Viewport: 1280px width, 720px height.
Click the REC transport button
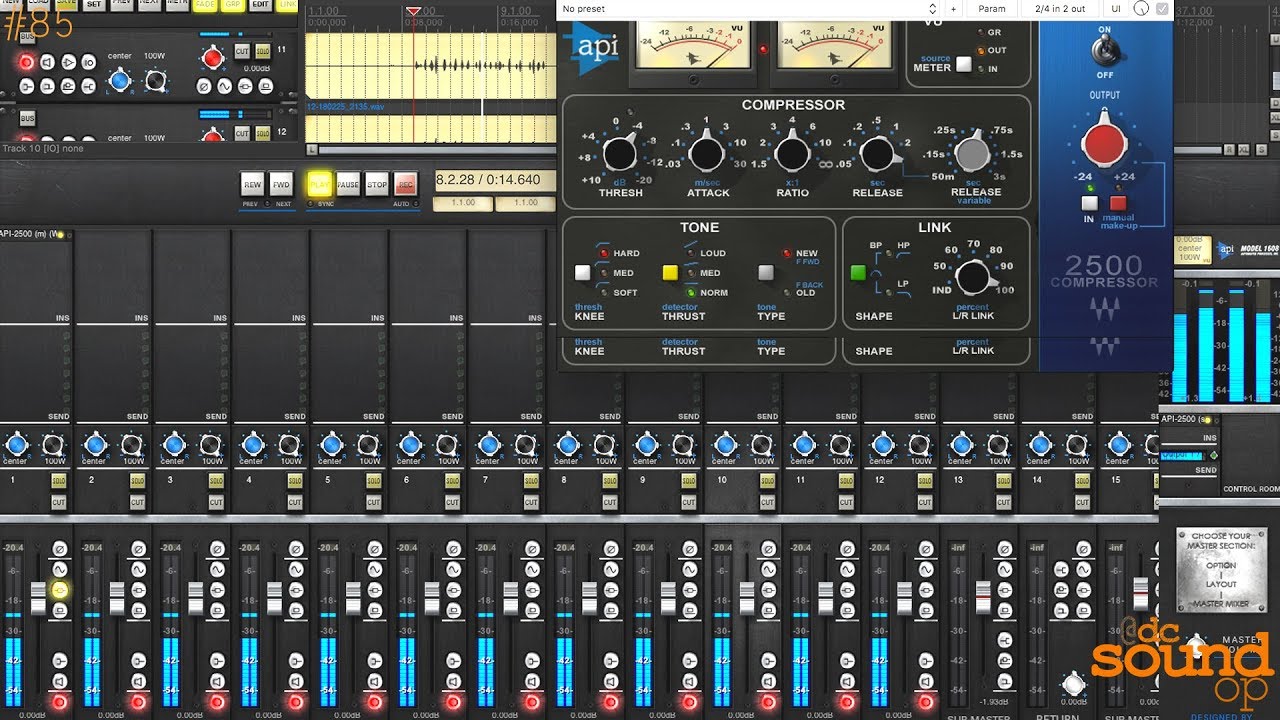pos(405,184)
